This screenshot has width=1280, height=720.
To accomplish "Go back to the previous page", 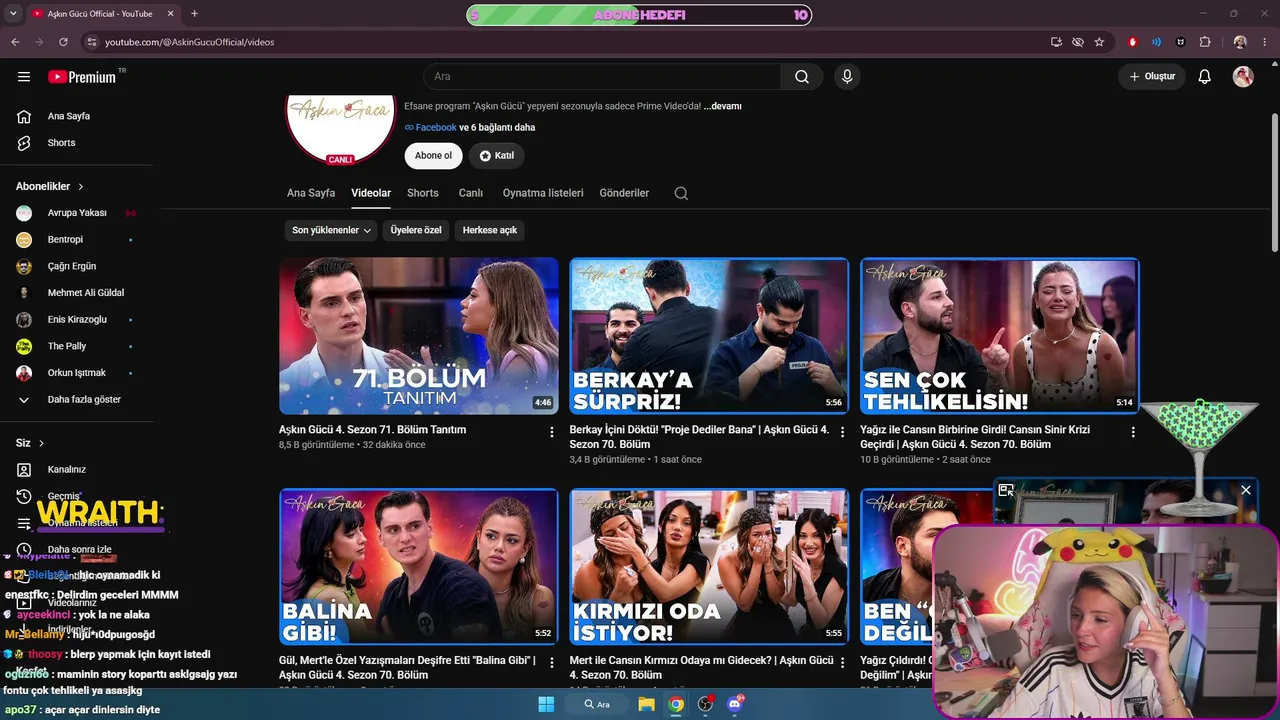I will point(15,42).
